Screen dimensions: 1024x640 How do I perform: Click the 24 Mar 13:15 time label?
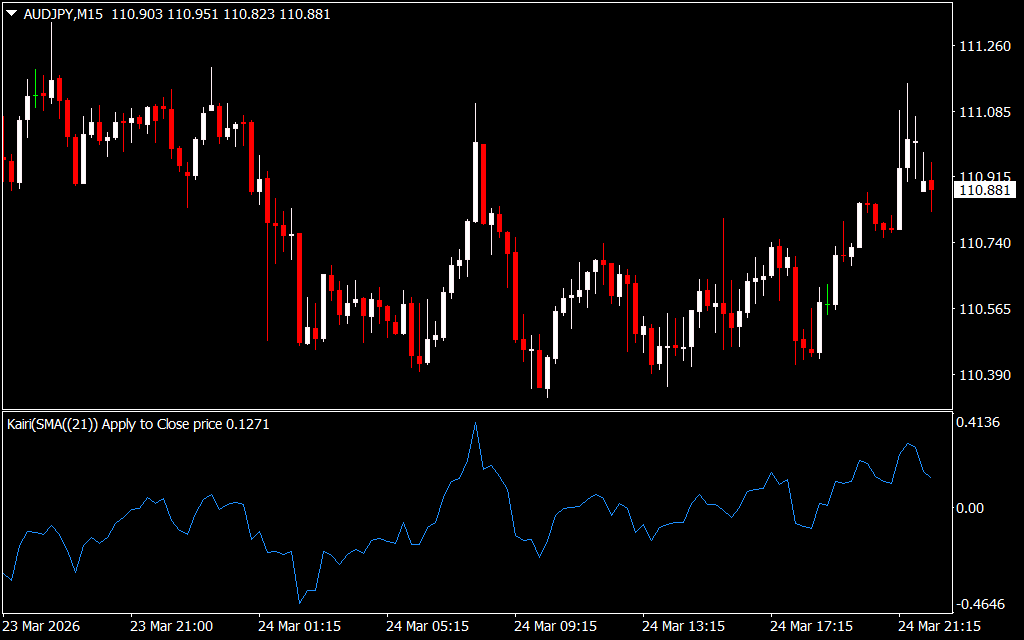pos(683,626)
